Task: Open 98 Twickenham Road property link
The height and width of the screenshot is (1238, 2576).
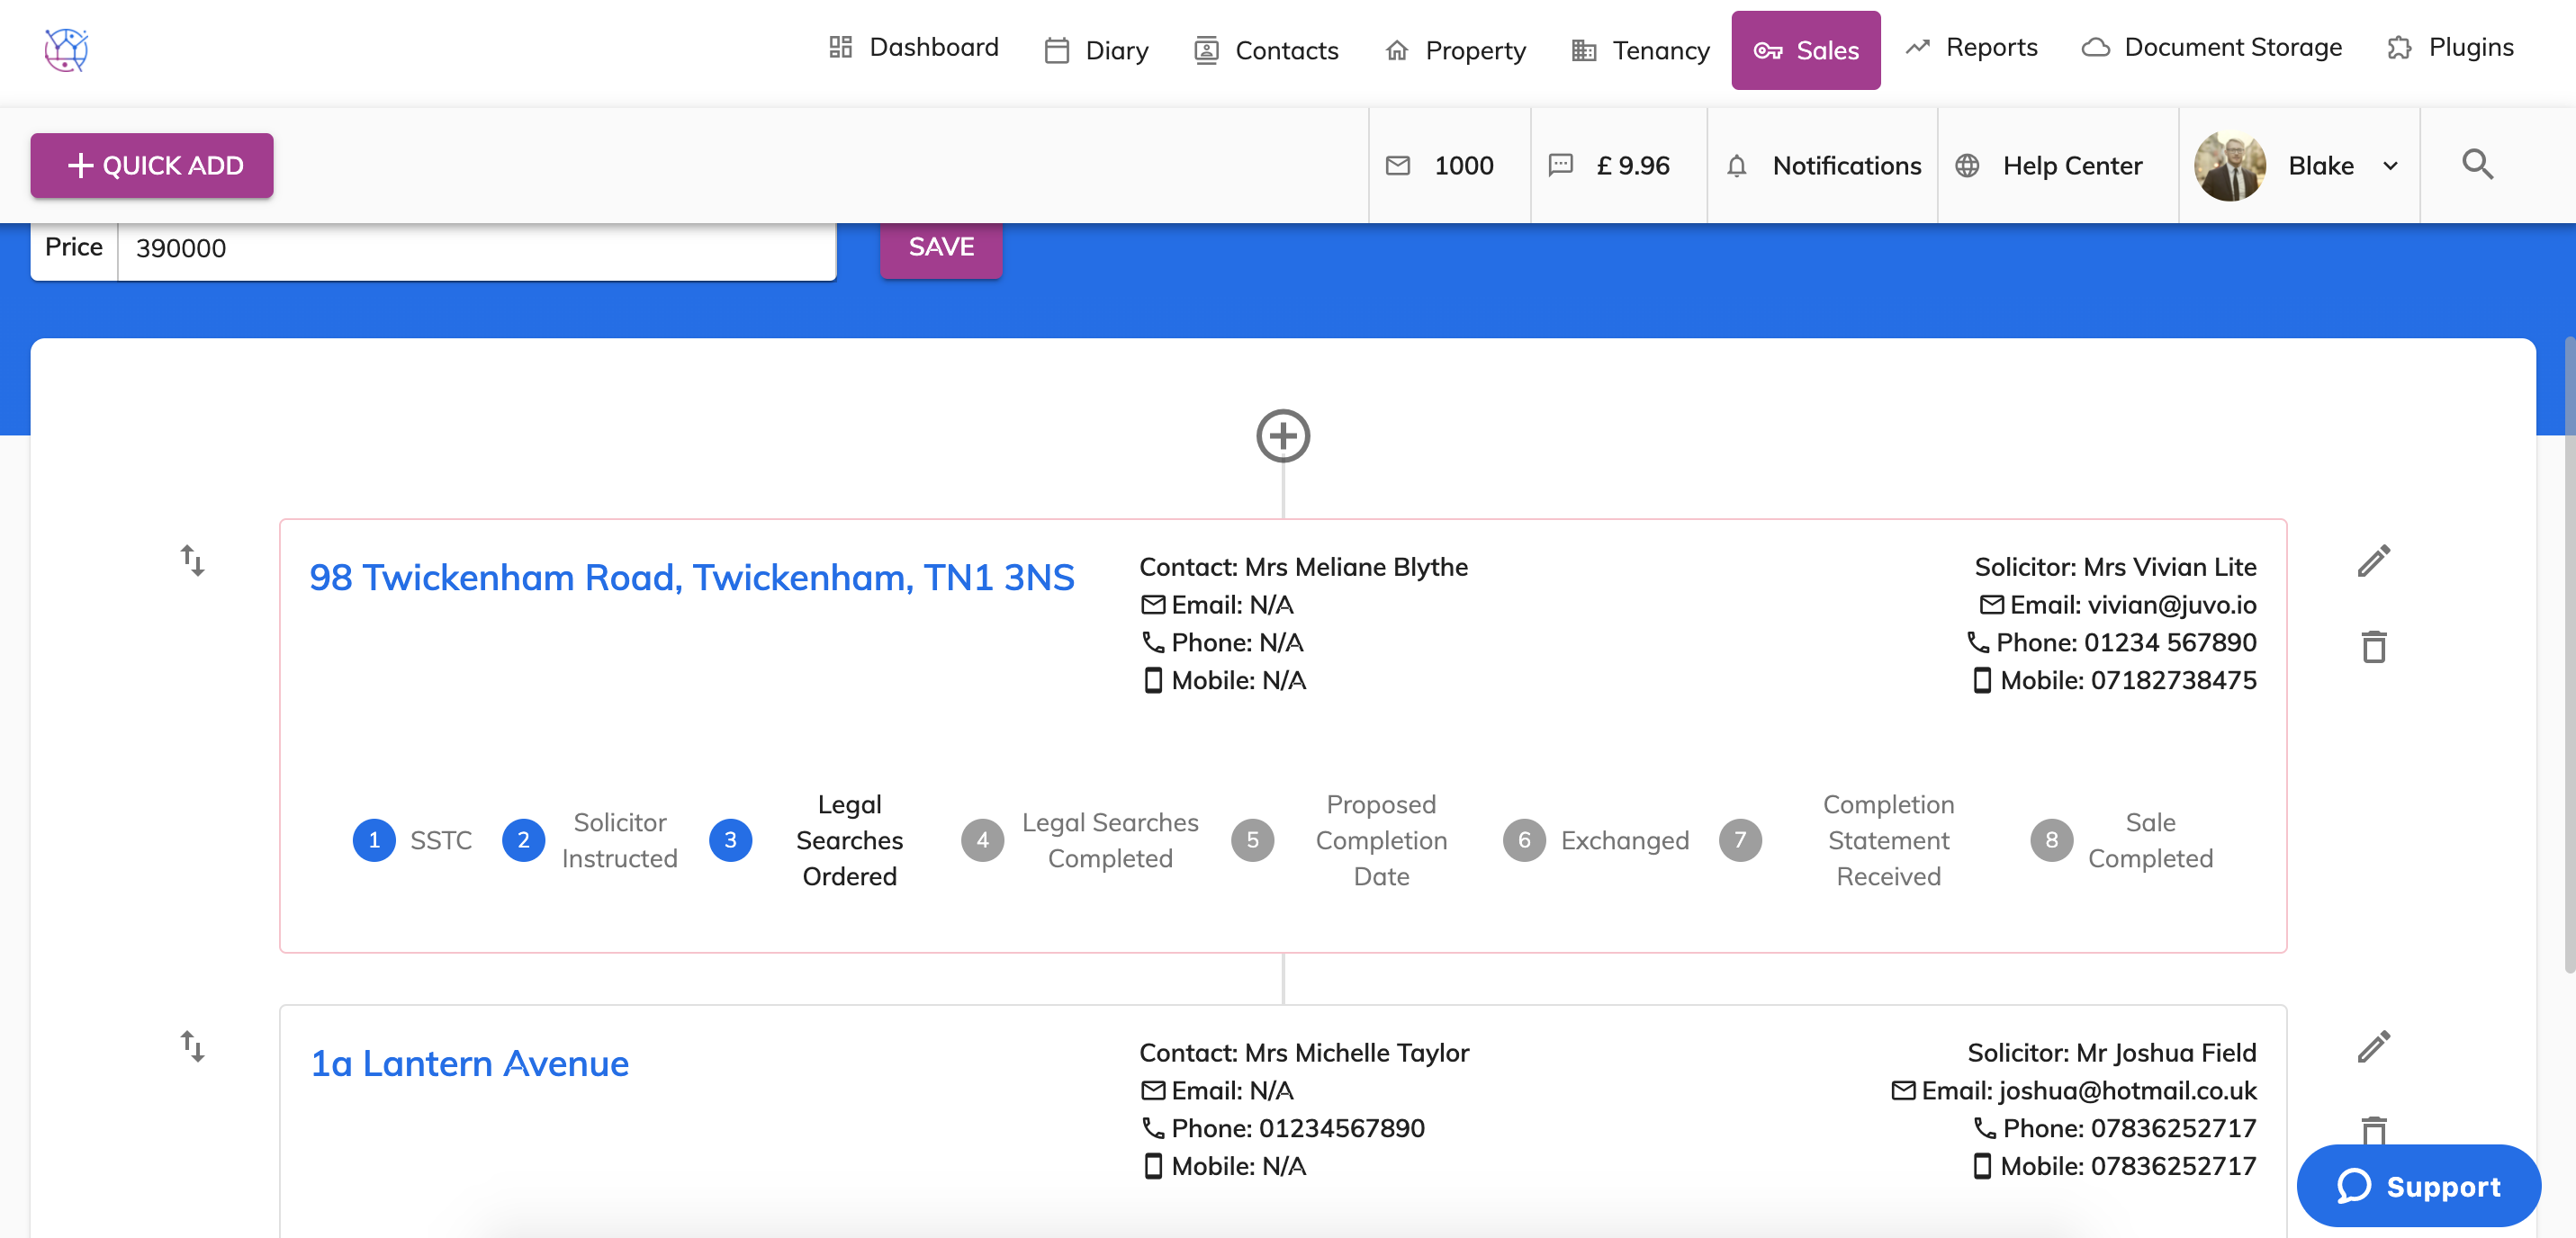Action: click(691, 577)
